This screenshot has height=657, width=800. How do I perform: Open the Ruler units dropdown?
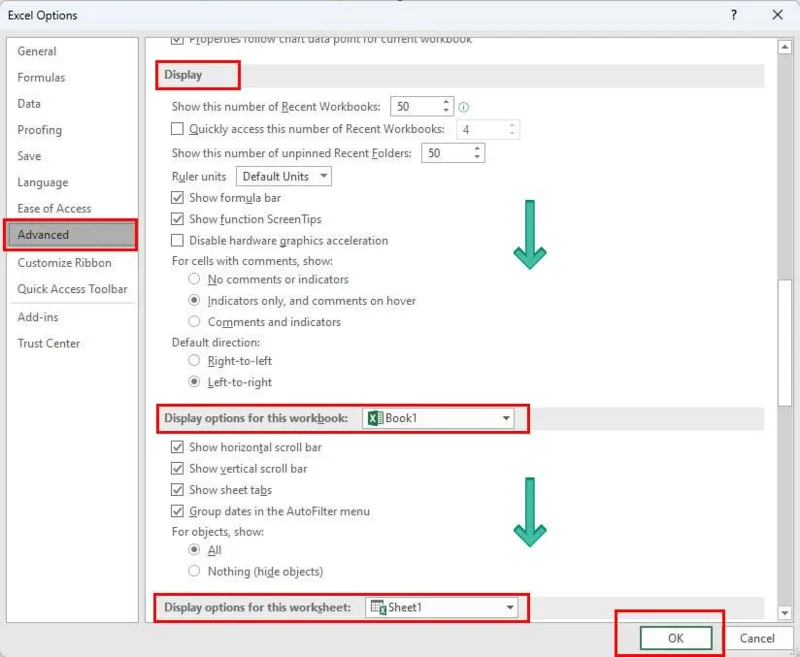[284, 177]
